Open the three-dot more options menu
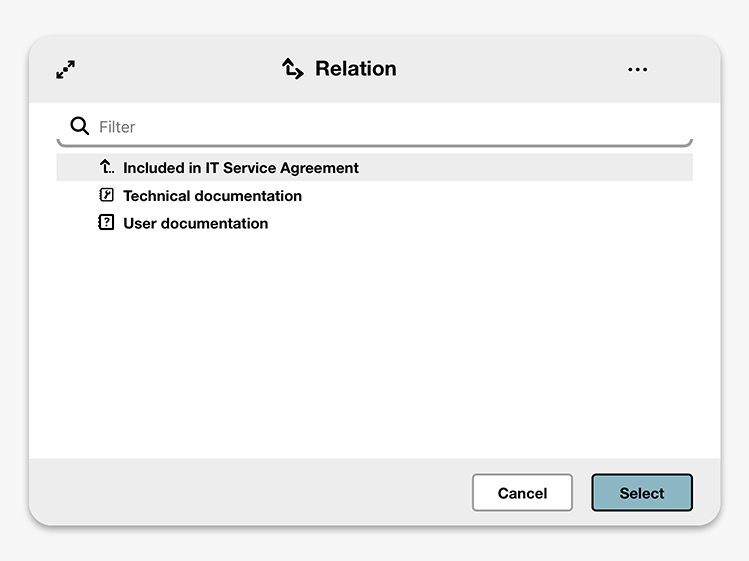This screenshot has height=561, width=749. point(637,69)
